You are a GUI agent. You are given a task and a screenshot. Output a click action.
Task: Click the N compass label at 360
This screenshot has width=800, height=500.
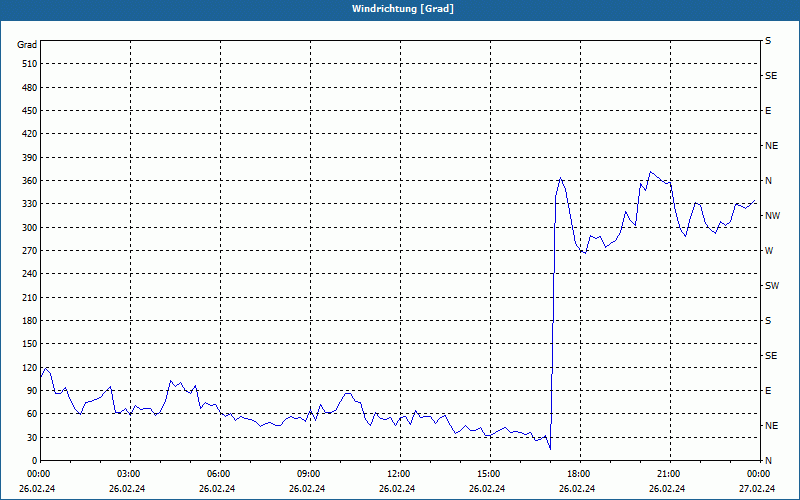(768, 181)
